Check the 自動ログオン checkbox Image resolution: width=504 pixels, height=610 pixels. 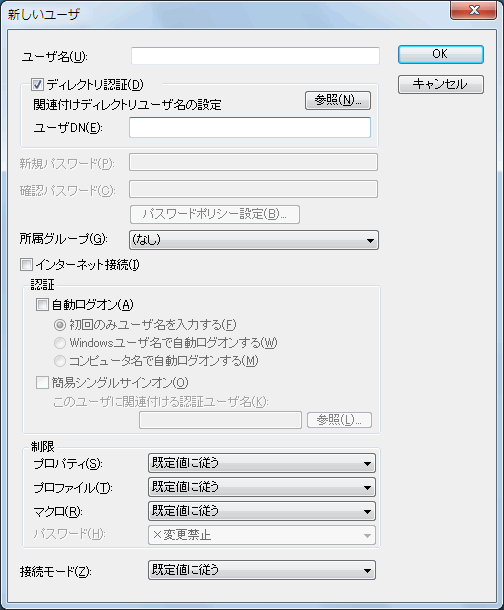(x=42, y=304)
